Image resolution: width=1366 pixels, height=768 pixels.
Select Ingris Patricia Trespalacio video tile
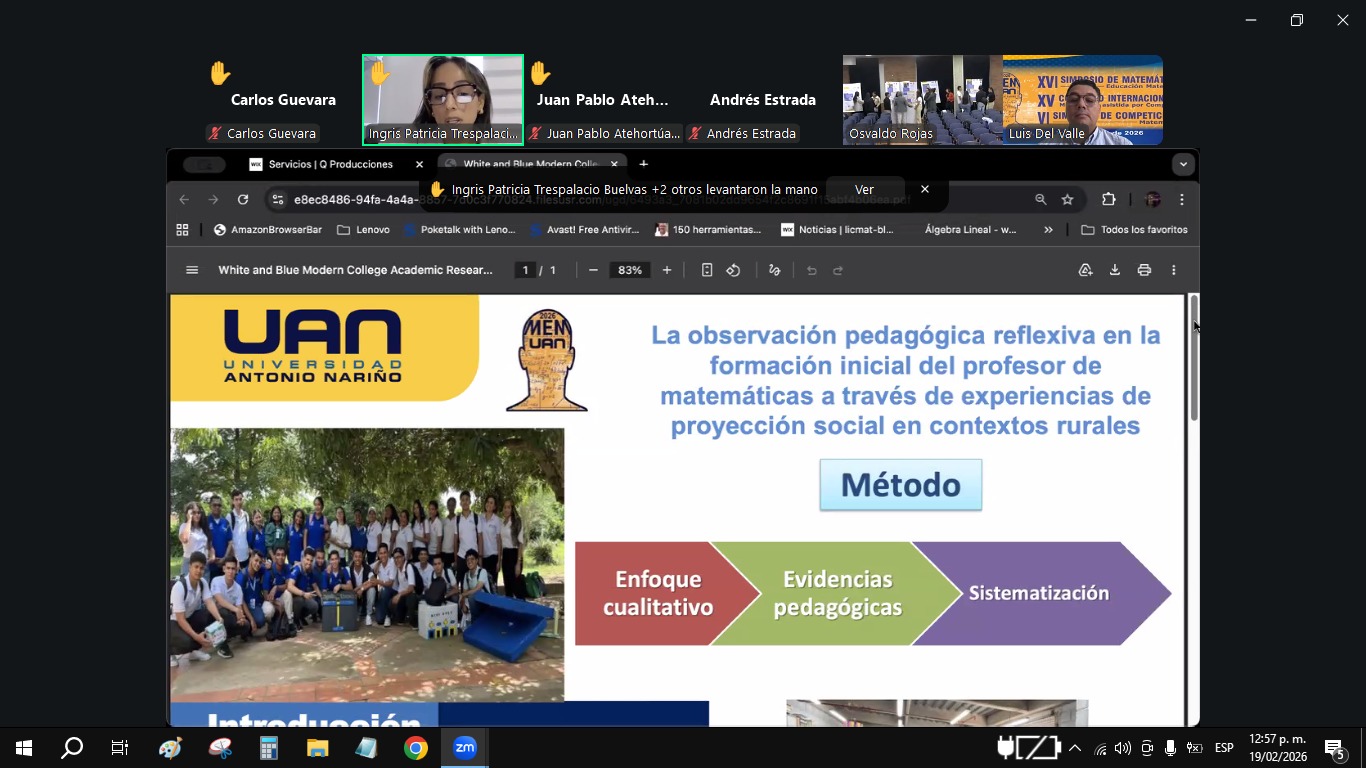[443, 100]
